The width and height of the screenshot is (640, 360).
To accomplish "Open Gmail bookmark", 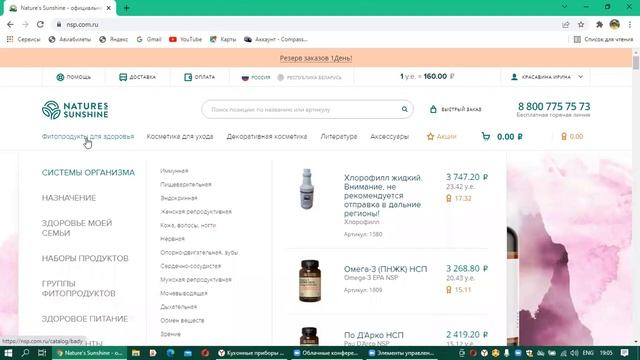I will coord(149,39).
